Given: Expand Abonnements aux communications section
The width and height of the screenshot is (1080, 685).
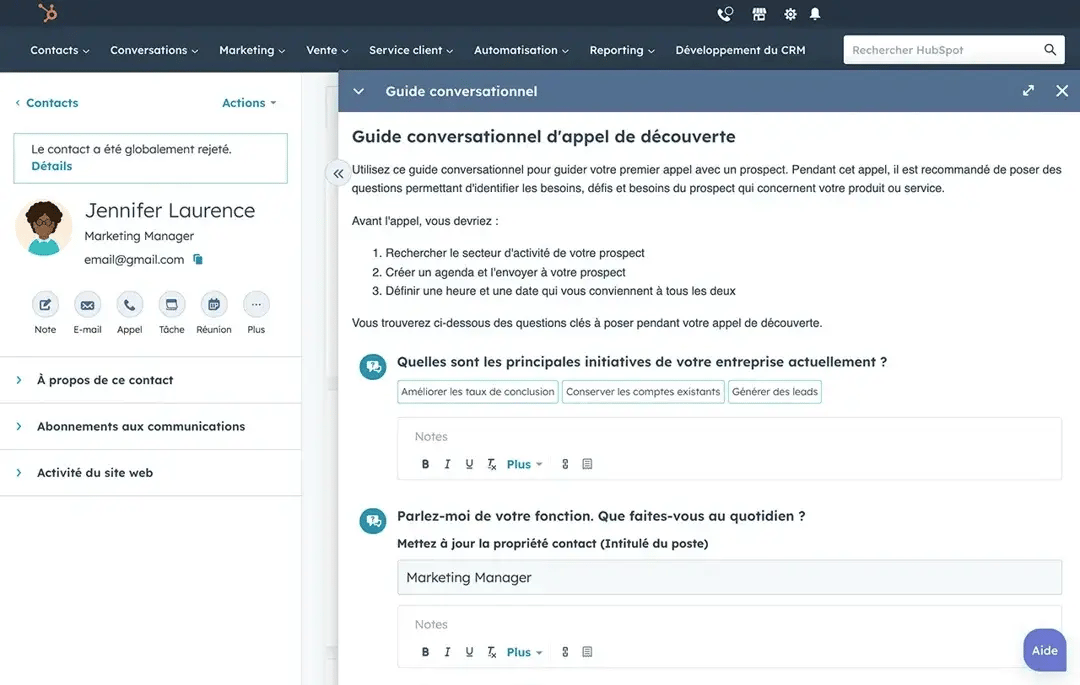Looking at the screenshot, I should click(140, 426).
